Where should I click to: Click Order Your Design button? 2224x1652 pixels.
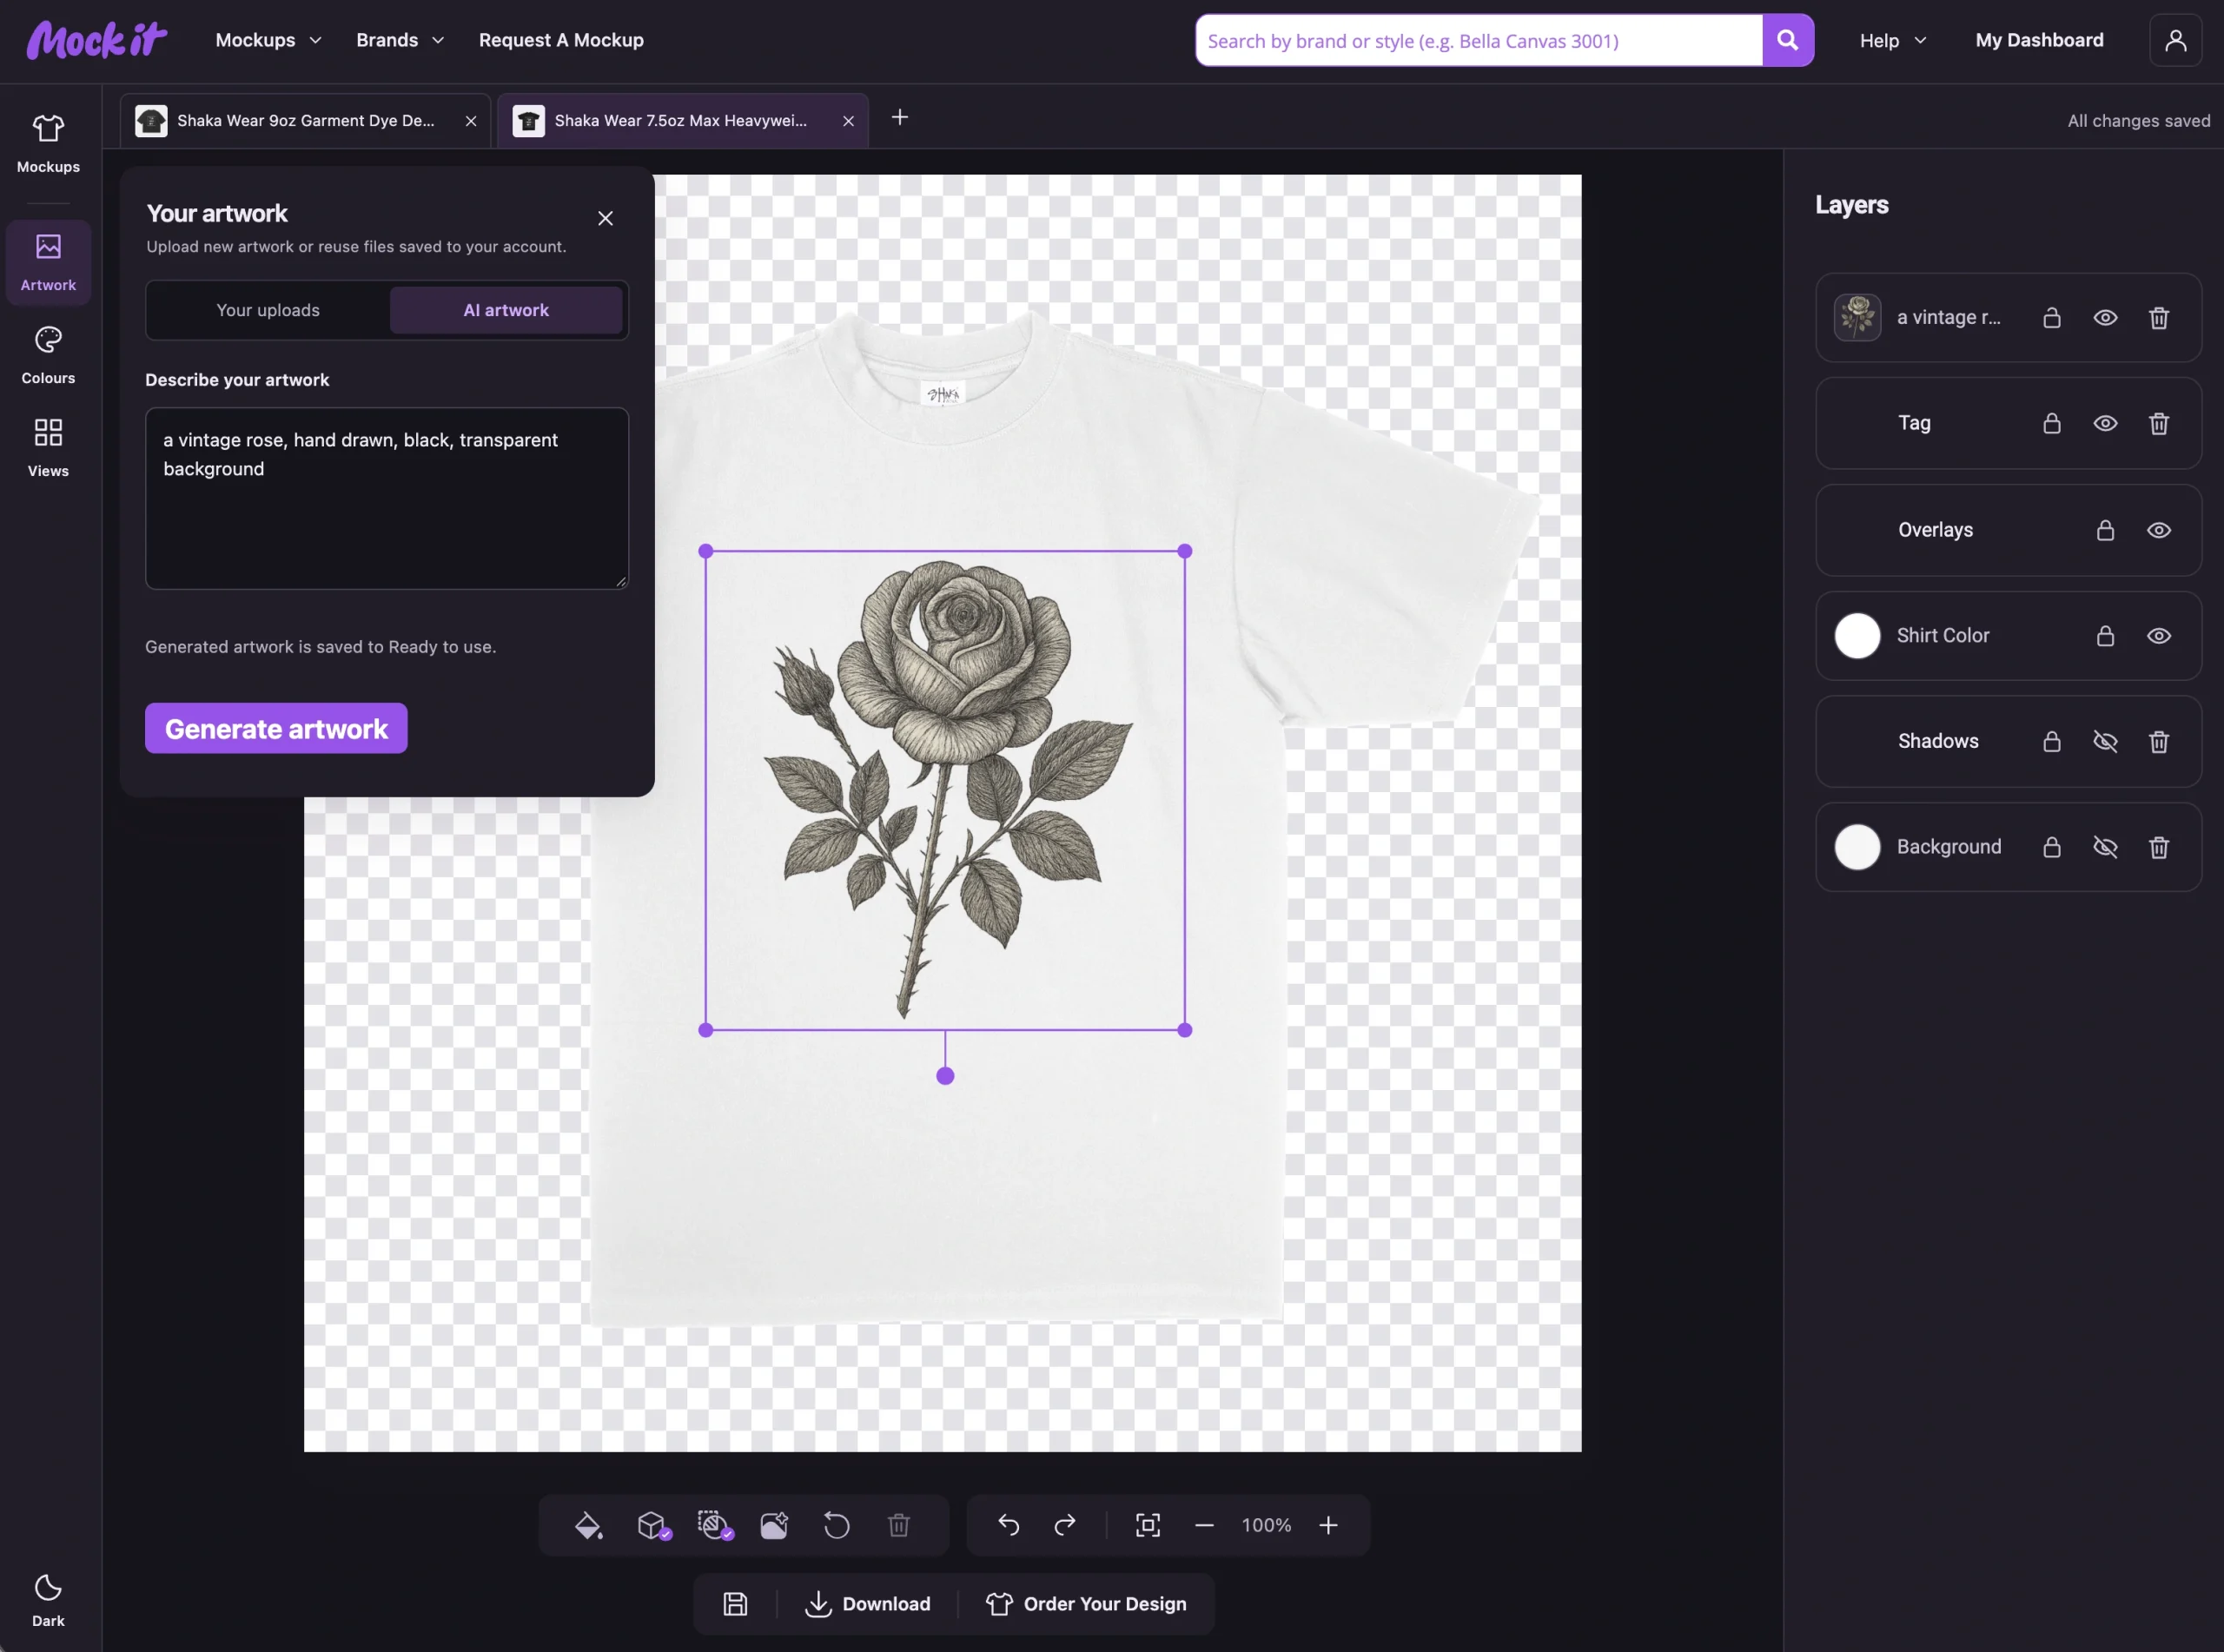1086,1604
